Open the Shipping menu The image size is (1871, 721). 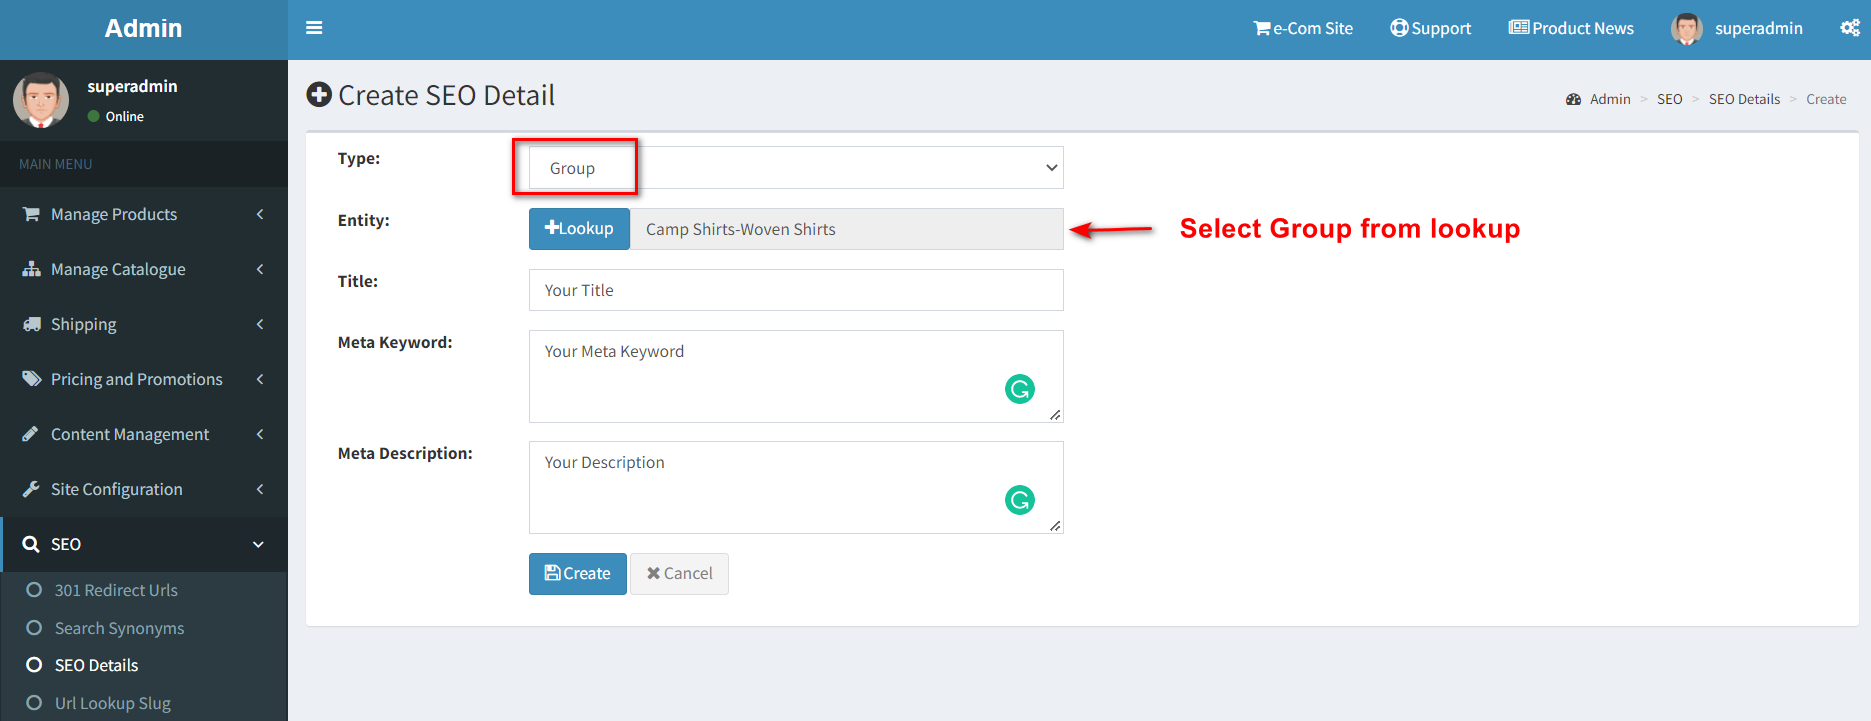tap(144, 324)
